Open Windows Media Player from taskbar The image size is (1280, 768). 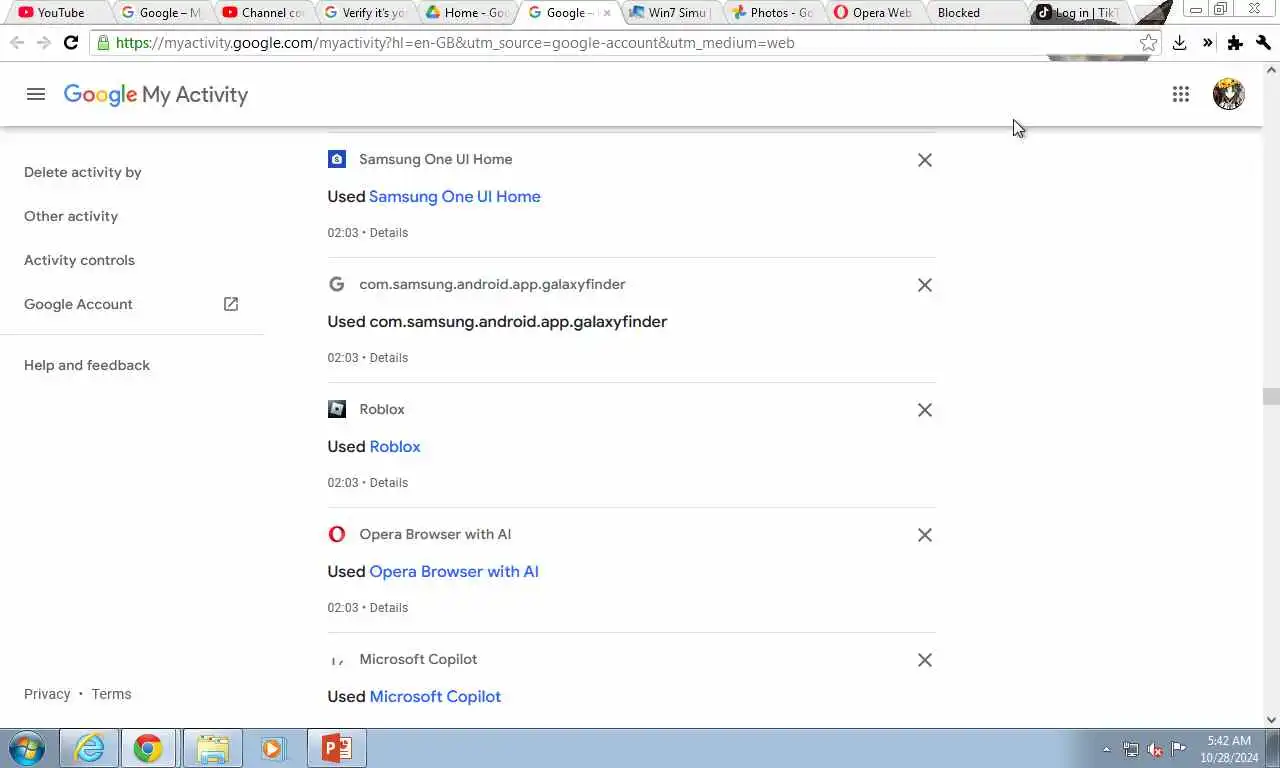[273, 748]
